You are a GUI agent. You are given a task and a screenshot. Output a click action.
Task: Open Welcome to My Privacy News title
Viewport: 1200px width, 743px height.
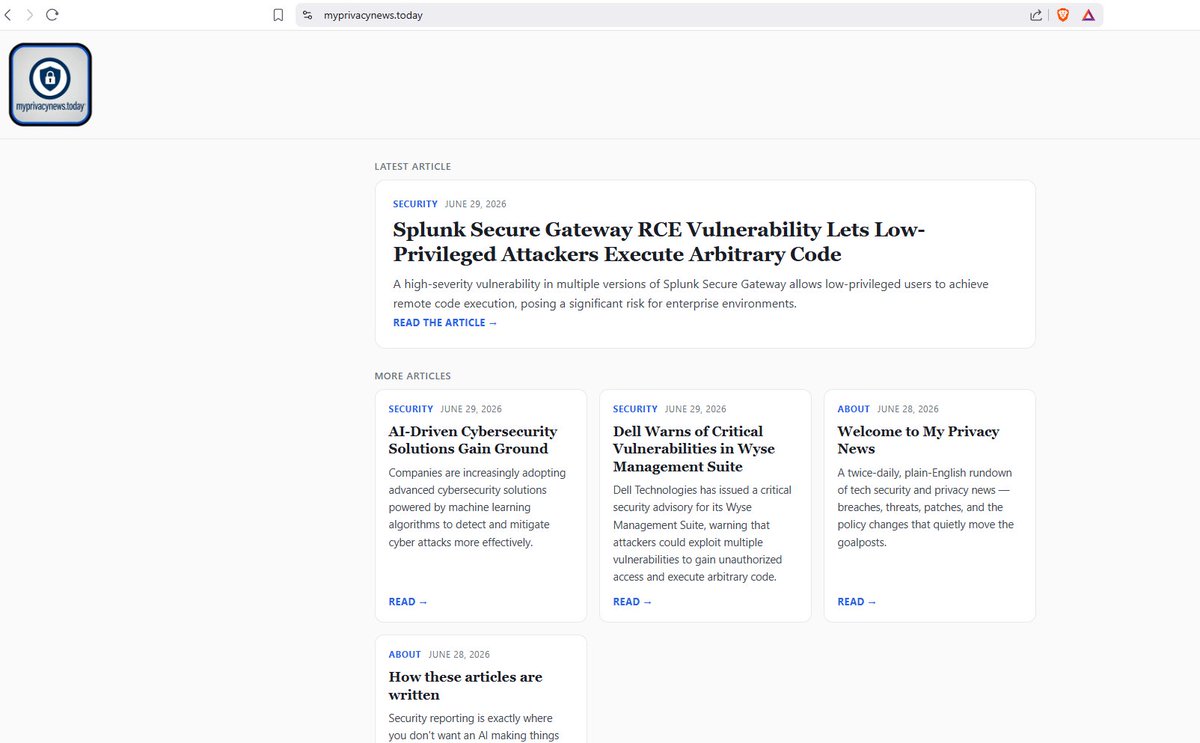point(918,440)
